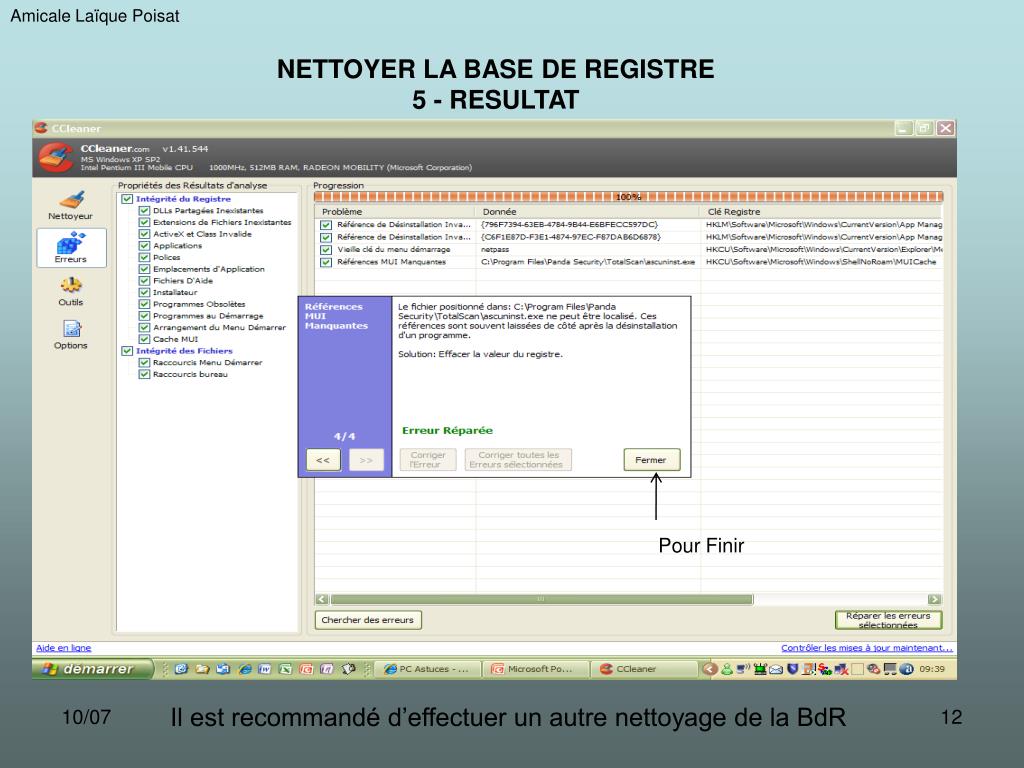Viewport: 1024px width, 768px height.
Task: Sort results by Clé Registre column header
Action: [x=822, y=212]
